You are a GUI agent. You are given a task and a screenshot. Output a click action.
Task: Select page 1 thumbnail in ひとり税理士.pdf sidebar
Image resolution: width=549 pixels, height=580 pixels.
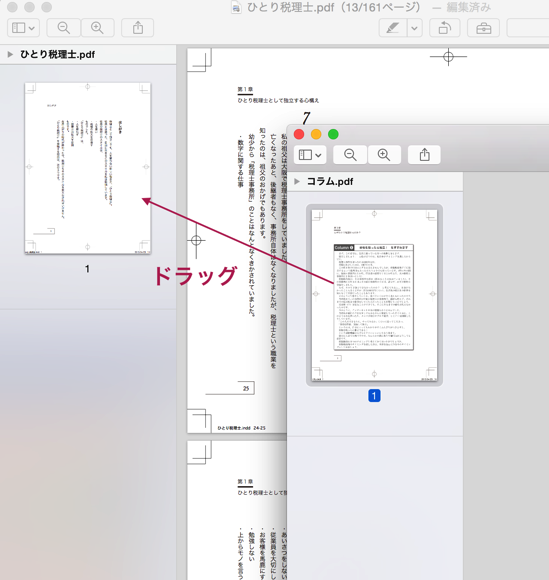[88, 168]
